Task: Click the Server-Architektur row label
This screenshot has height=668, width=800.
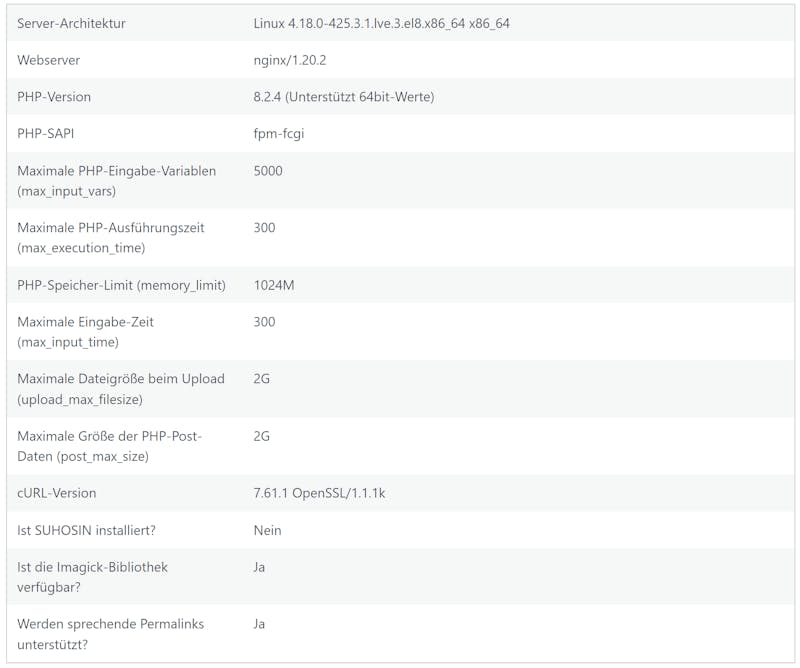Action: 71,23
